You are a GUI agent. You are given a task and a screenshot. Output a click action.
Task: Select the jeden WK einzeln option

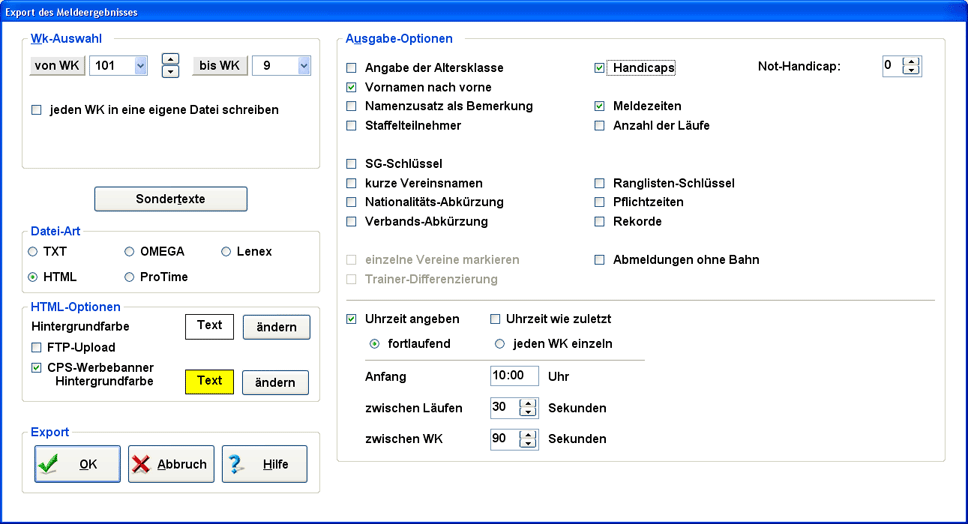coord(500,344)
